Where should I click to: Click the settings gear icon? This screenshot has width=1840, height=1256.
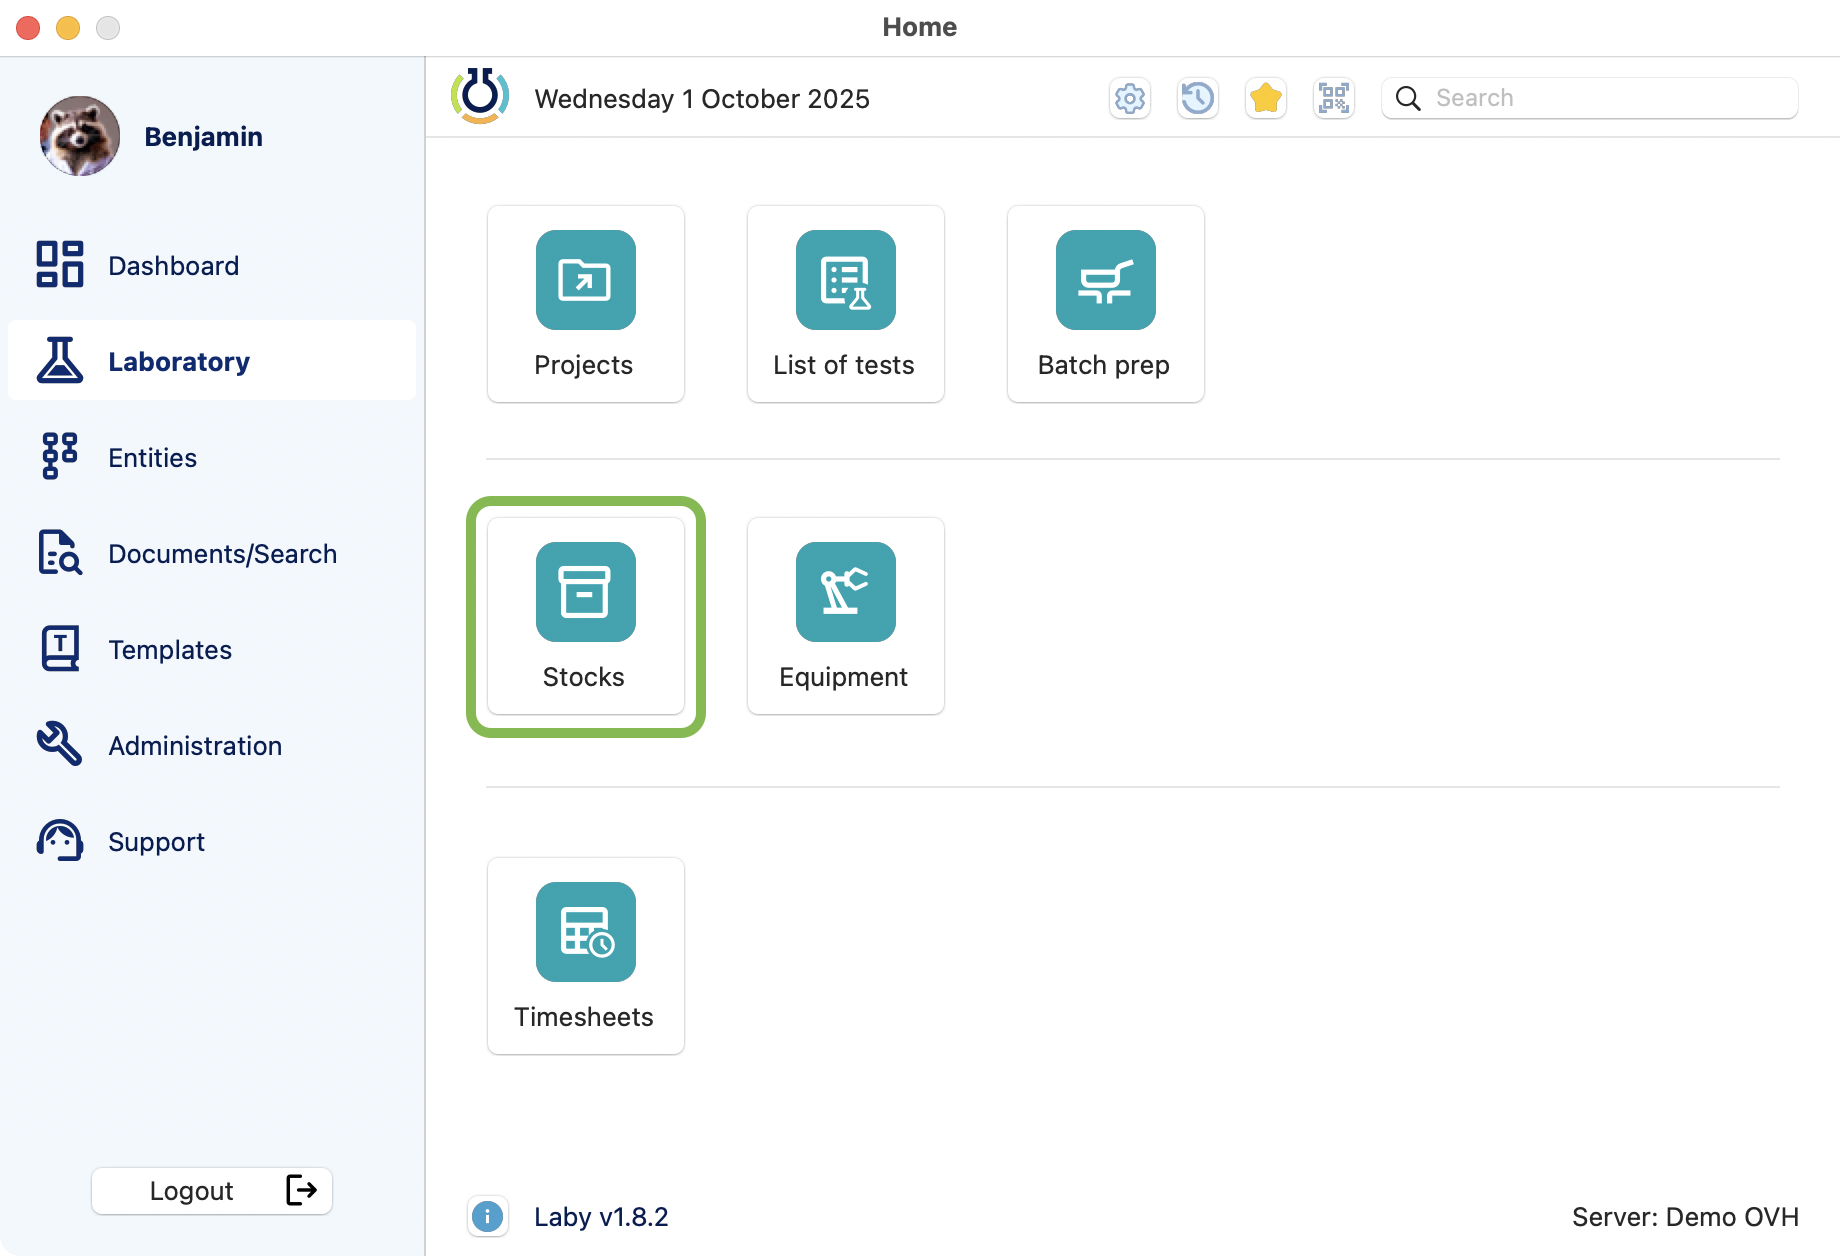[1130, 98]
